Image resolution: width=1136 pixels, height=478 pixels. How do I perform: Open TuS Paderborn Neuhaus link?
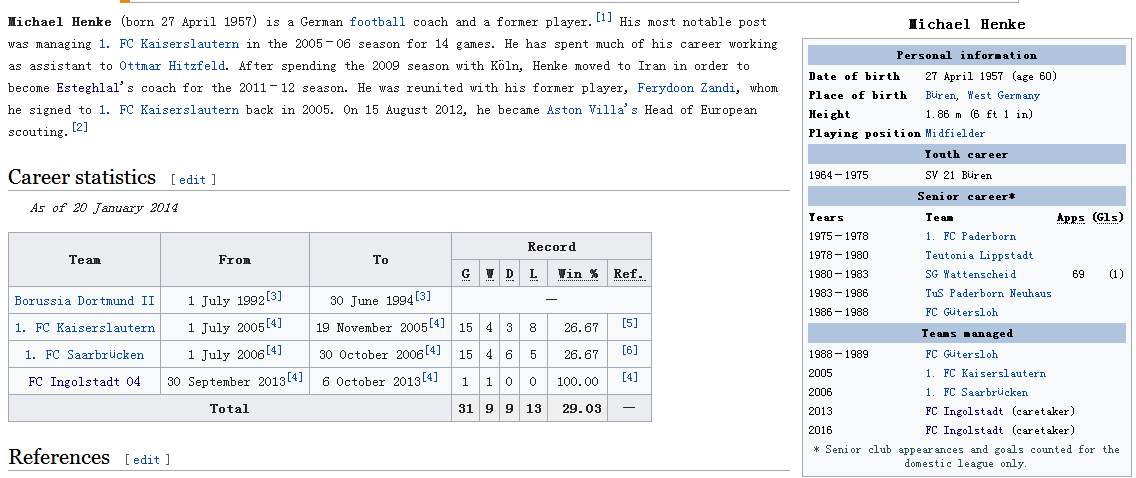pyautogui.click(x=988, y=294)
